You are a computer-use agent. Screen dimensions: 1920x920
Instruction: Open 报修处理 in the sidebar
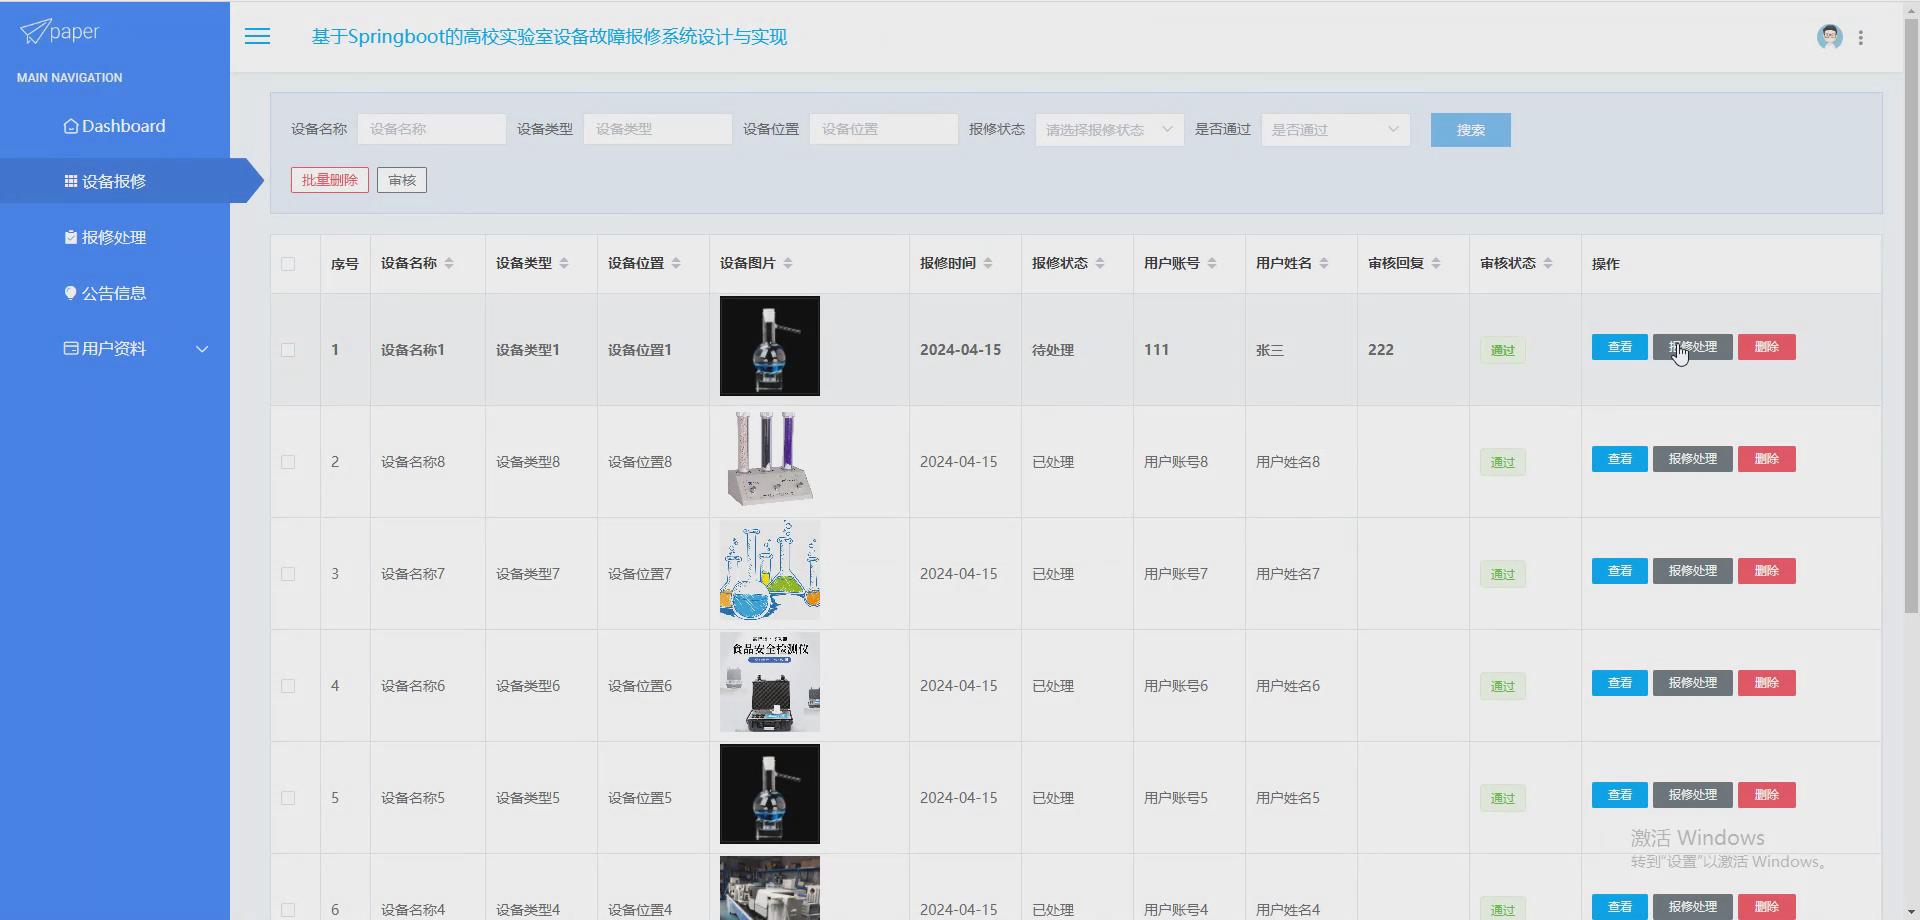[x=115, y=237]
